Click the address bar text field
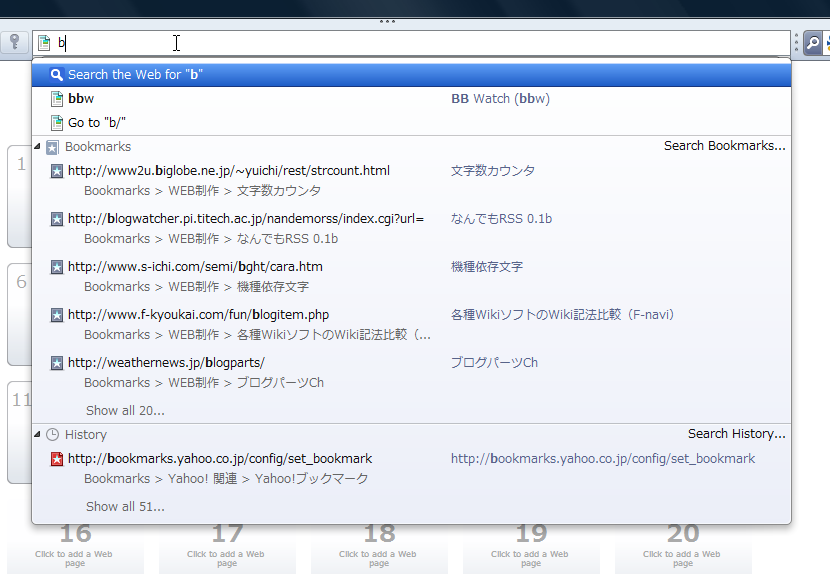The height and width of the screenshot is (574, 830). 411,43
